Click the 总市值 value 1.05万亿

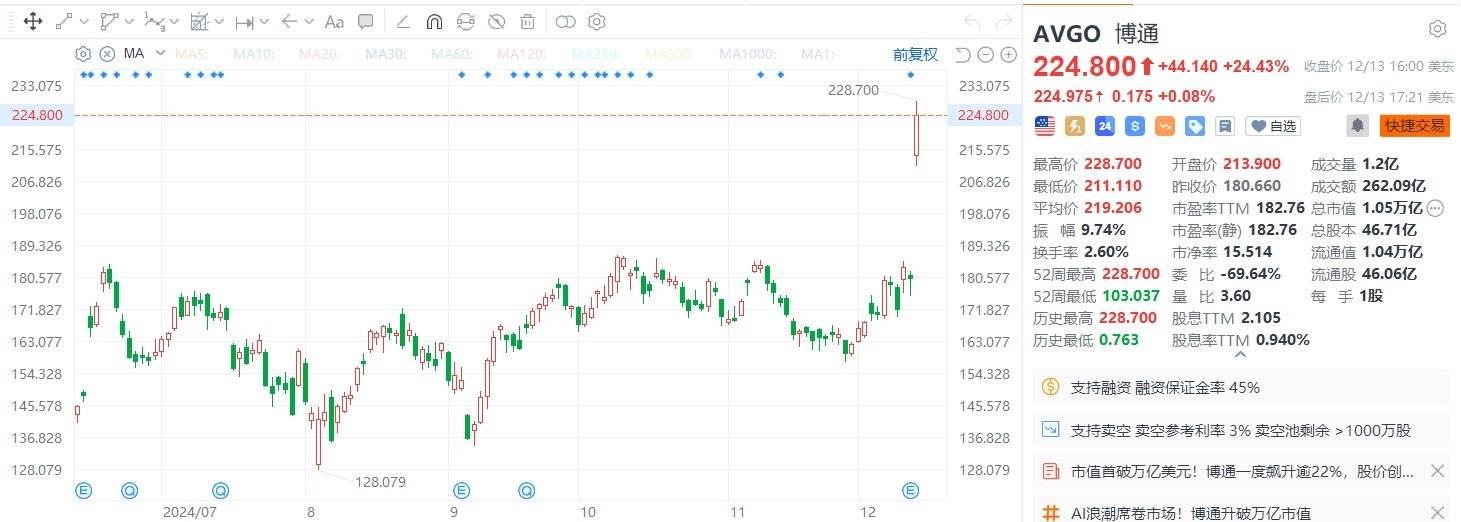pyautogui.click(x=1392, y=208)
